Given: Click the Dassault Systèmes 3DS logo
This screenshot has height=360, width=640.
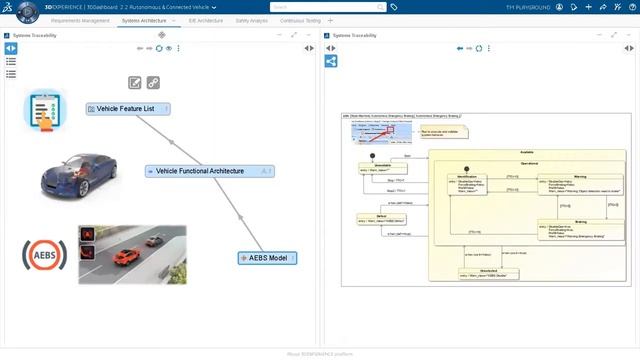Looking at the screenshot, I should coord(7,7).
